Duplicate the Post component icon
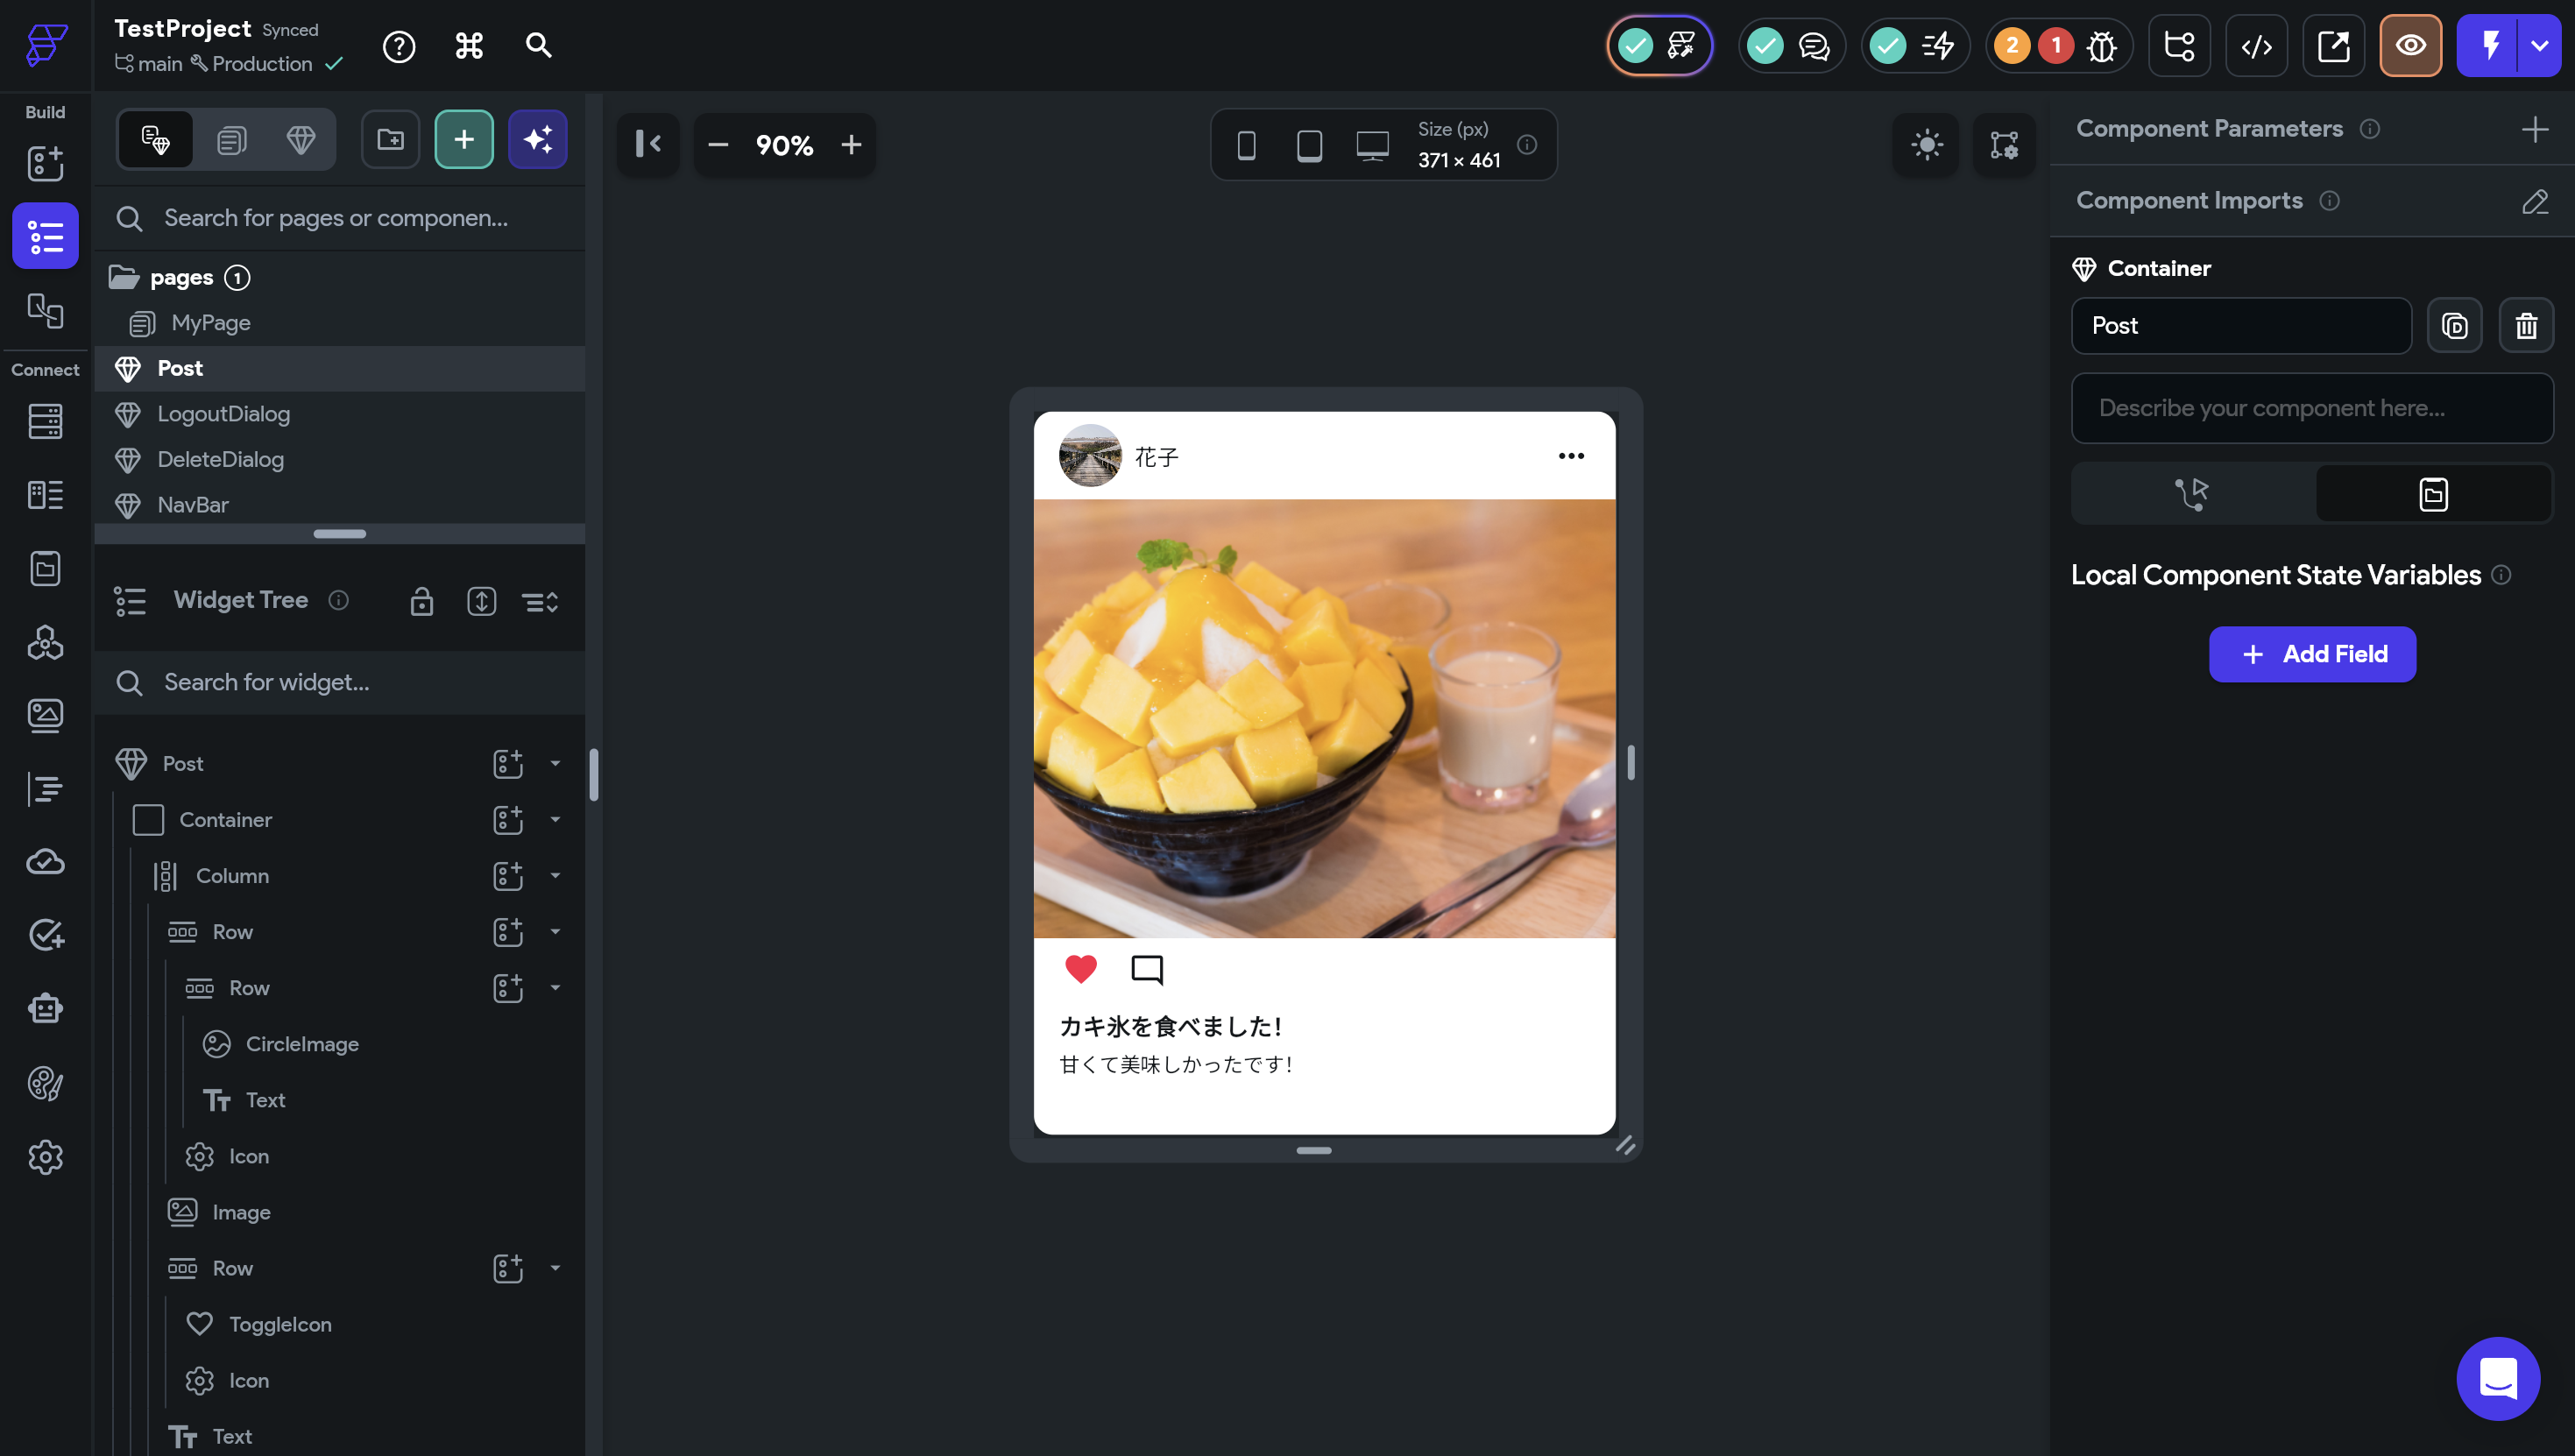The width and height of the screenshot is (2575, 1456). [2454, 326]
